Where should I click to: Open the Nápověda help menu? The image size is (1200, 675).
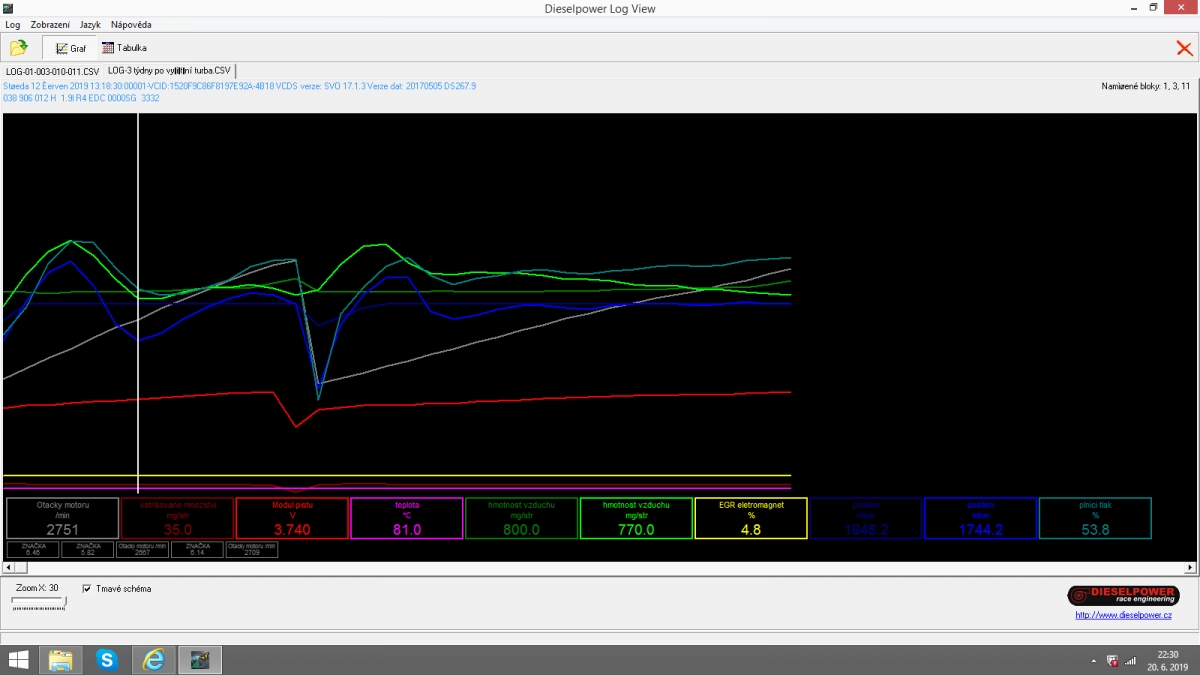(132, 24)
